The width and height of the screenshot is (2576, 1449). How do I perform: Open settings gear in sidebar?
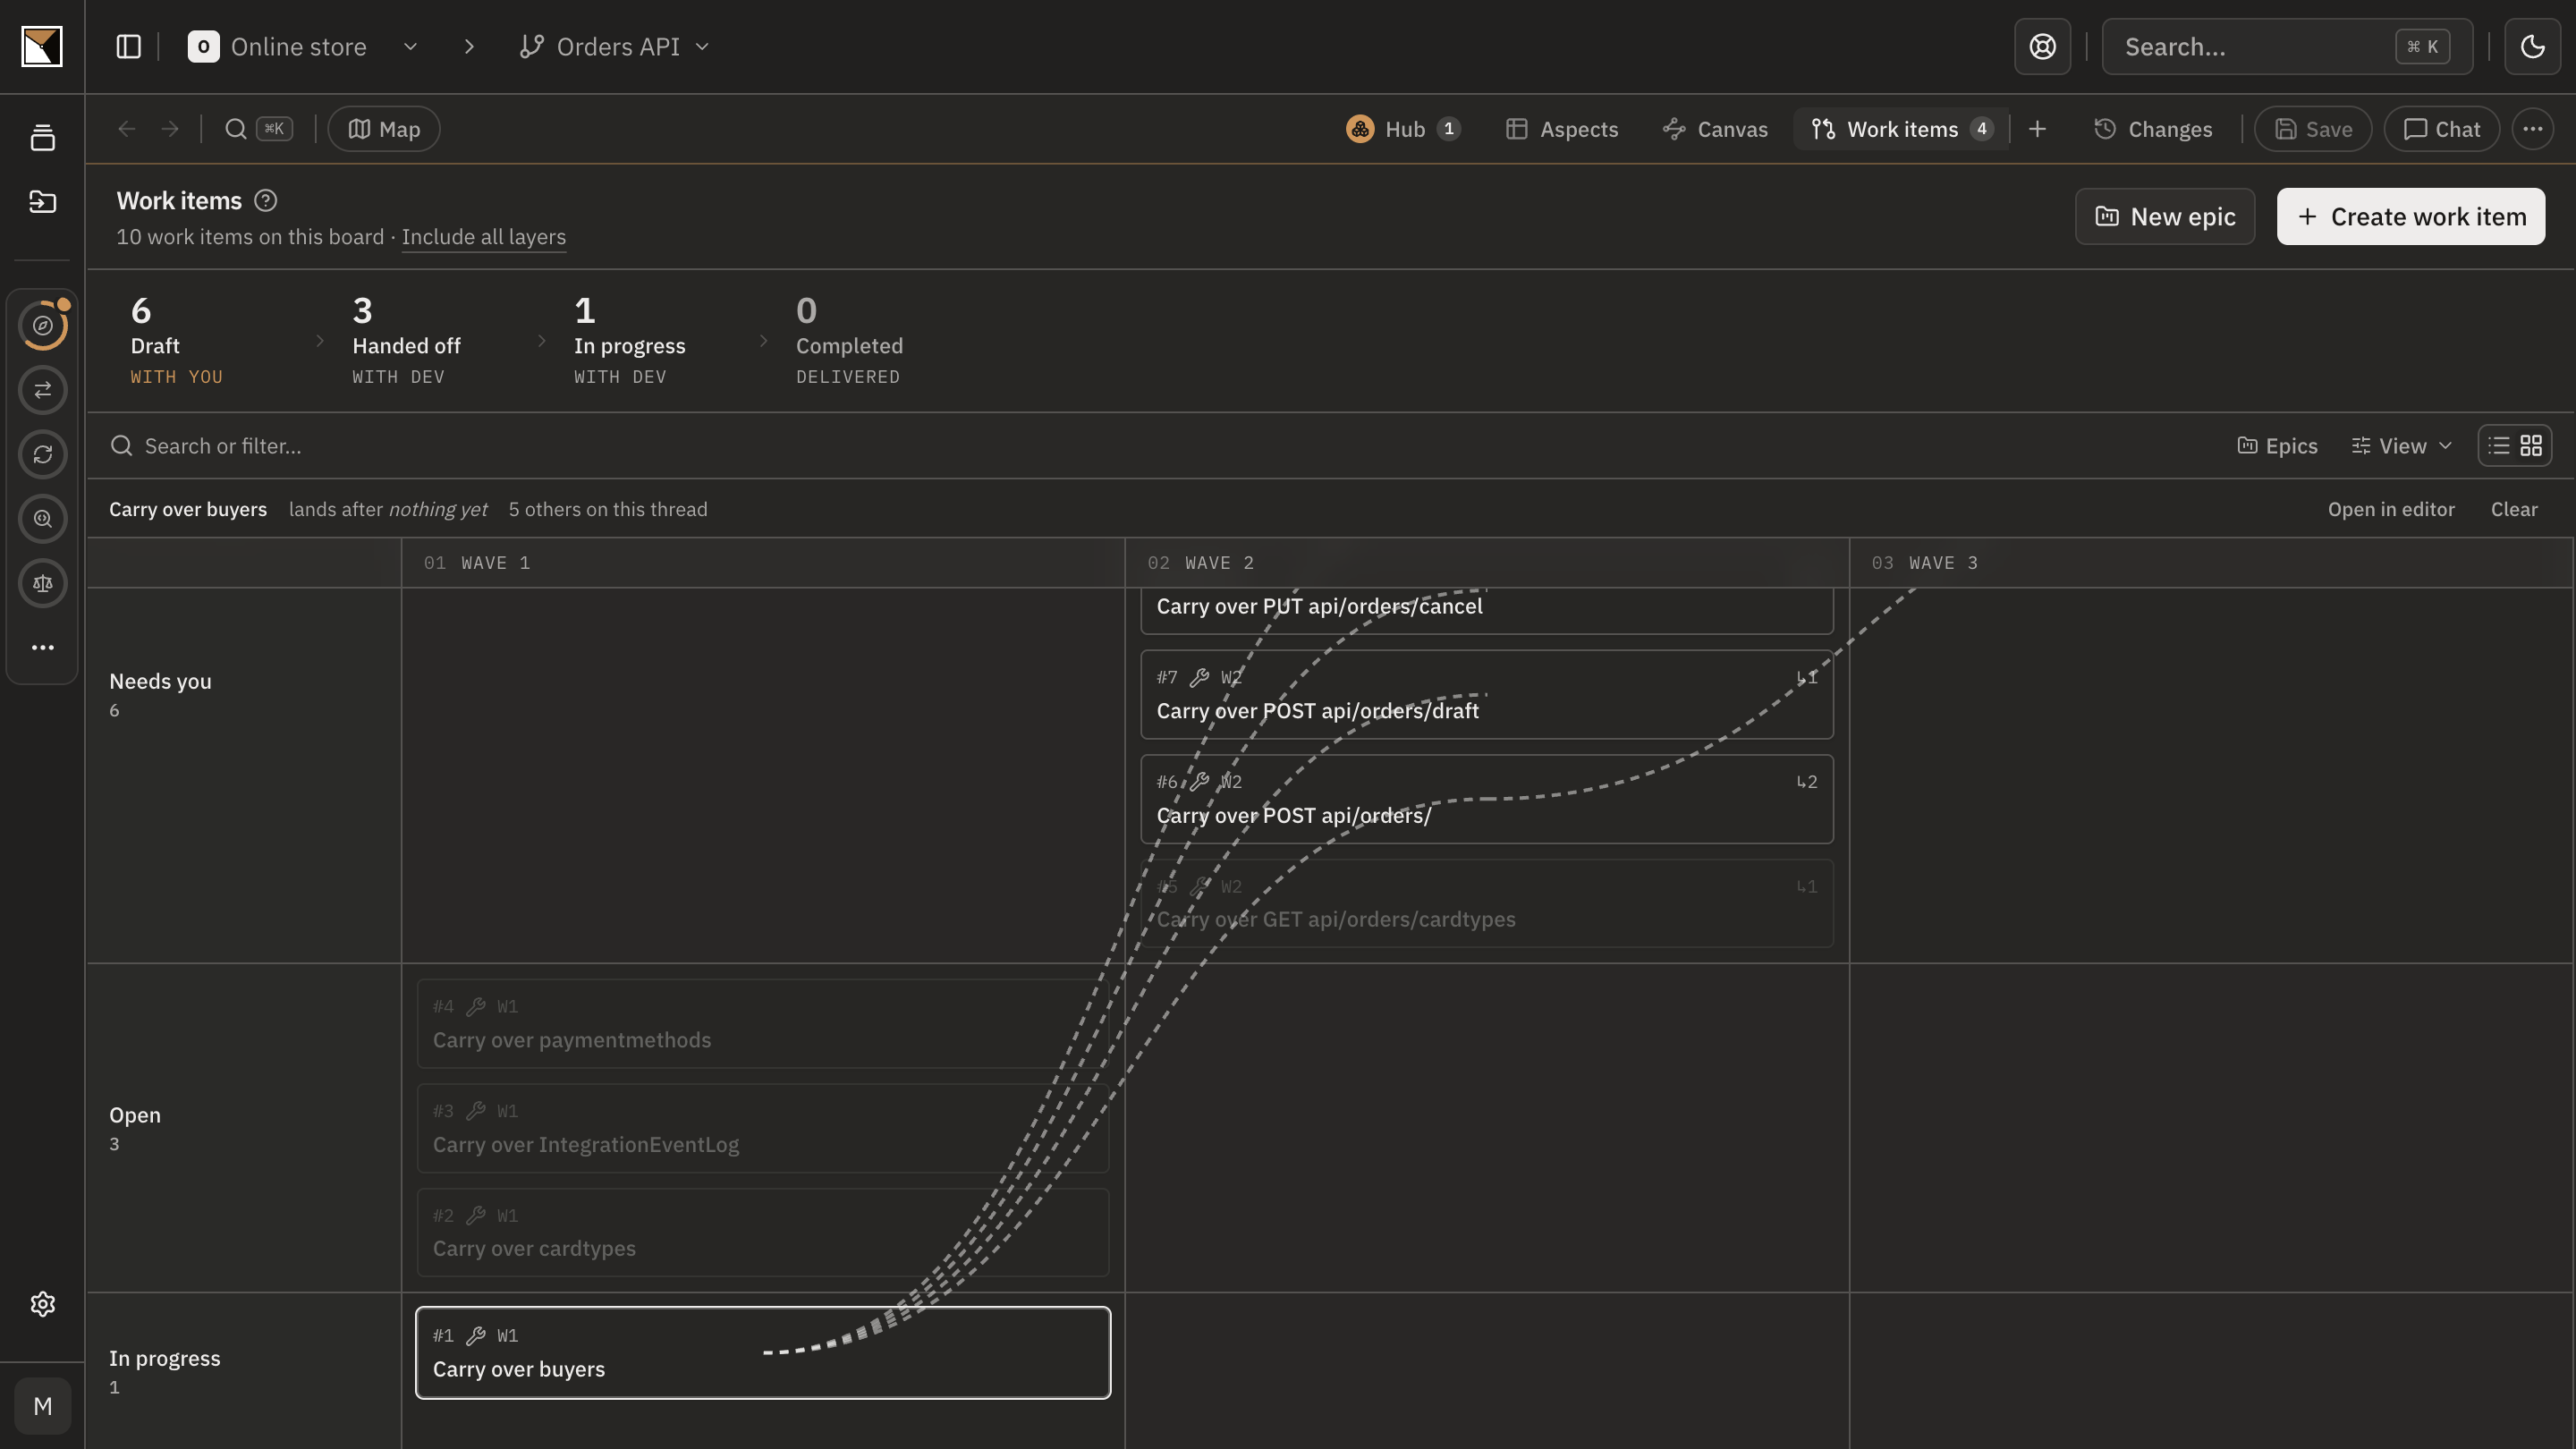[x=43, y=1304]
